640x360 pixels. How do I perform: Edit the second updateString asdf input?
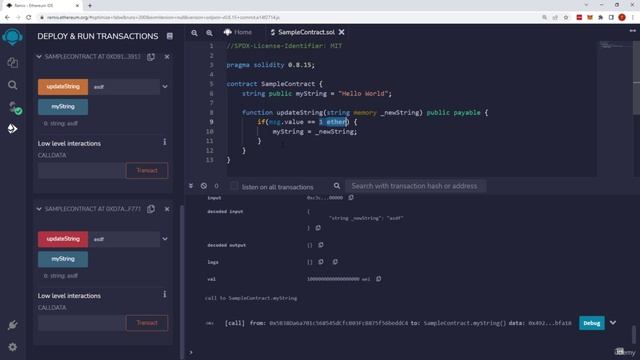click(124, 239)
